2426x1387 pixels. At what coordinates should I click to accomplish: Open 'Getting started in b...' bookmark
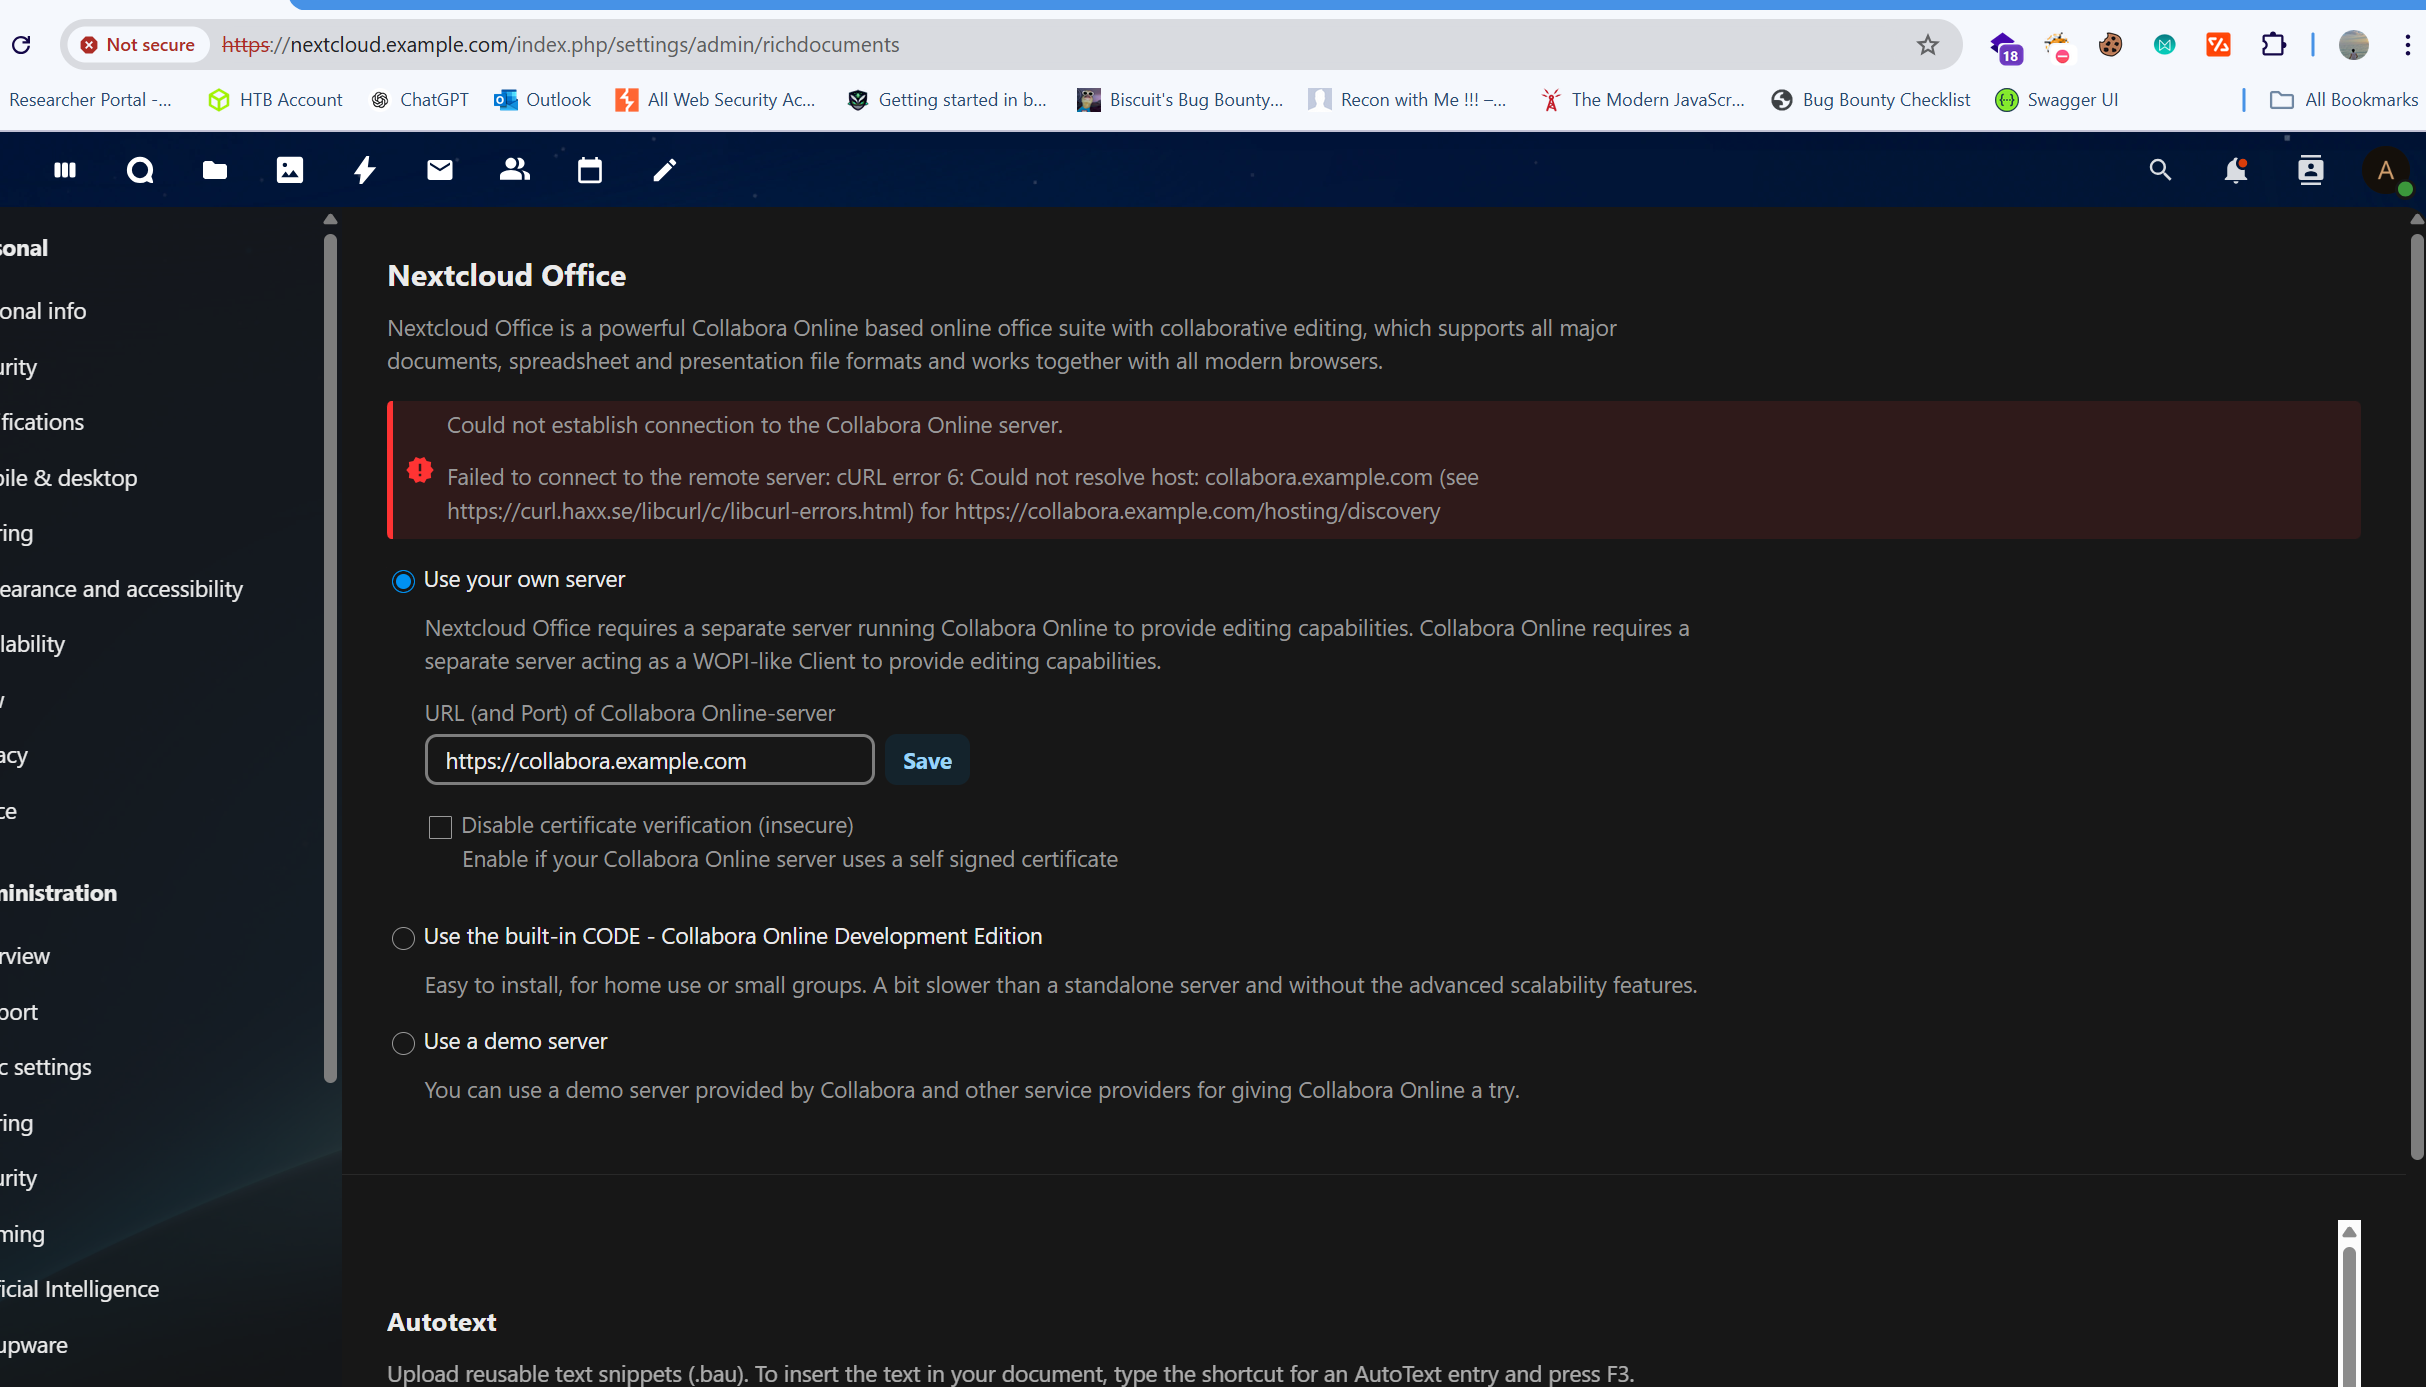pyautogui.click(x=947, y=100)
